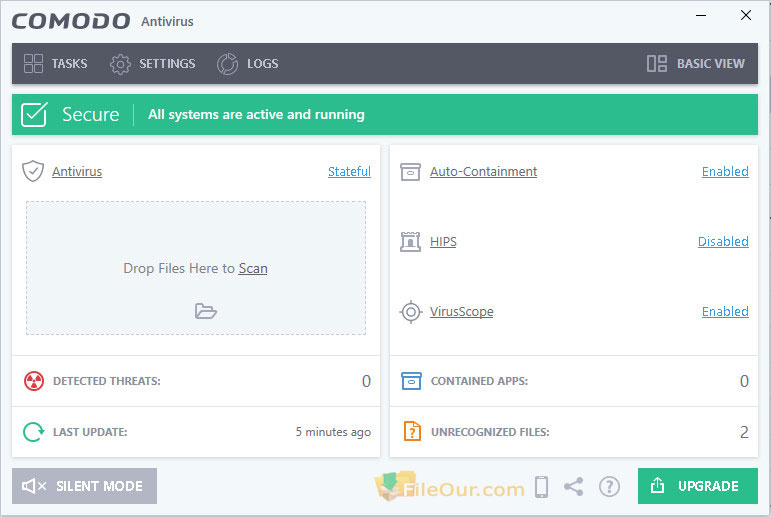This screenshot has height=517, width=771.
Task: Click the Contained Apps box icon
Action: [411, 381]
